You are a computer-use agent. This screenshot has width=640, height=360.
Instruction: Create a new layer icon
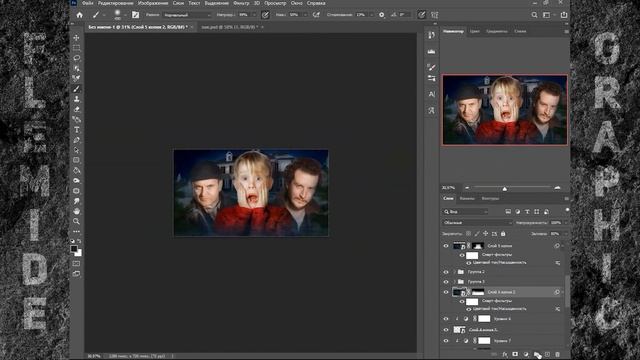tap(547, 354)
